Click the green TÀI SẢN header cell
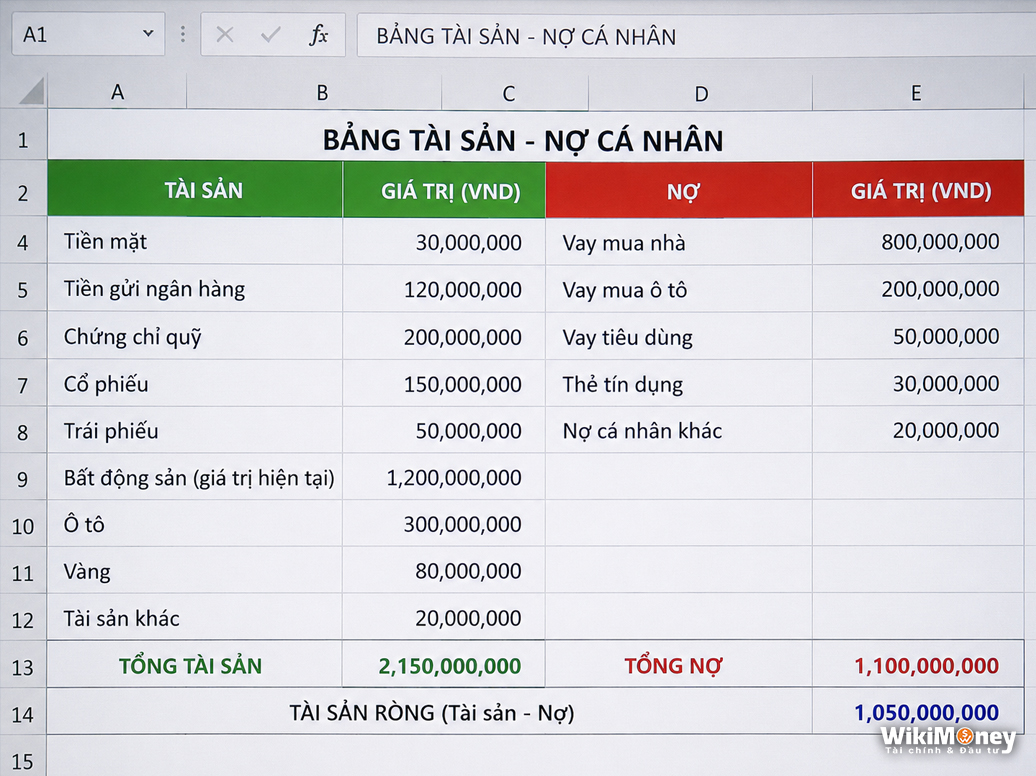Screen dimensions: 1036x776 click(195, 190)
